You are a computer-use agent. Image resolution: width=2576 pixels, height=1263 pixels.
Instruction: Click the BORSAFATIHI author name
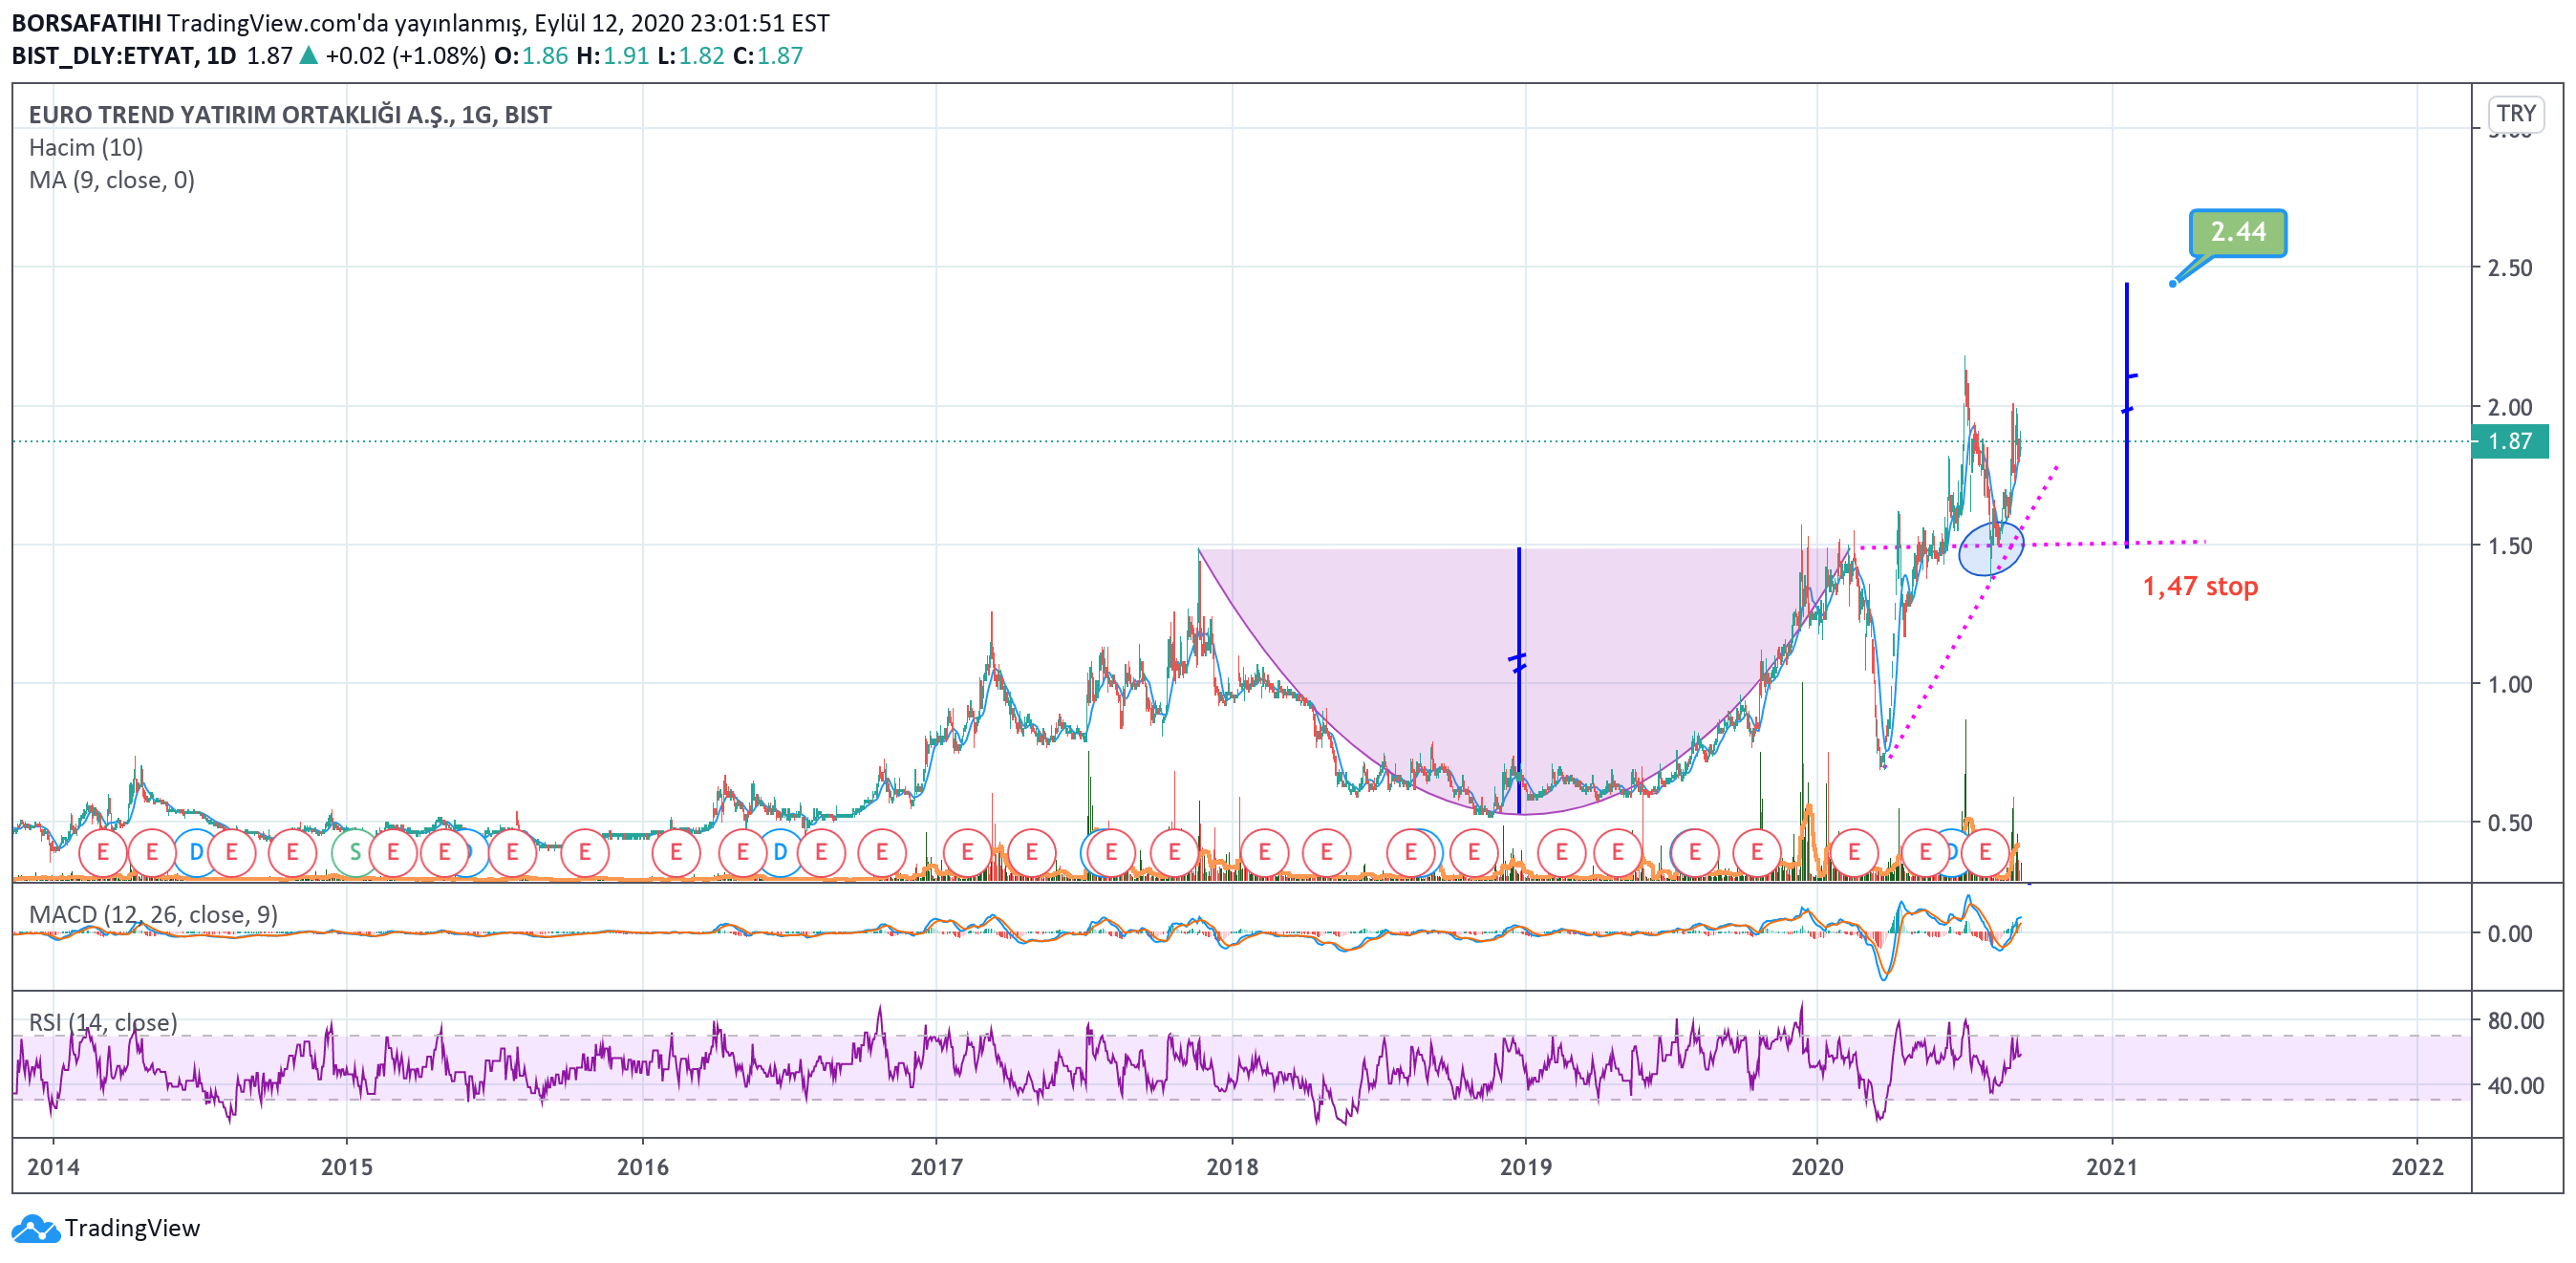click(x=86, y=23)
